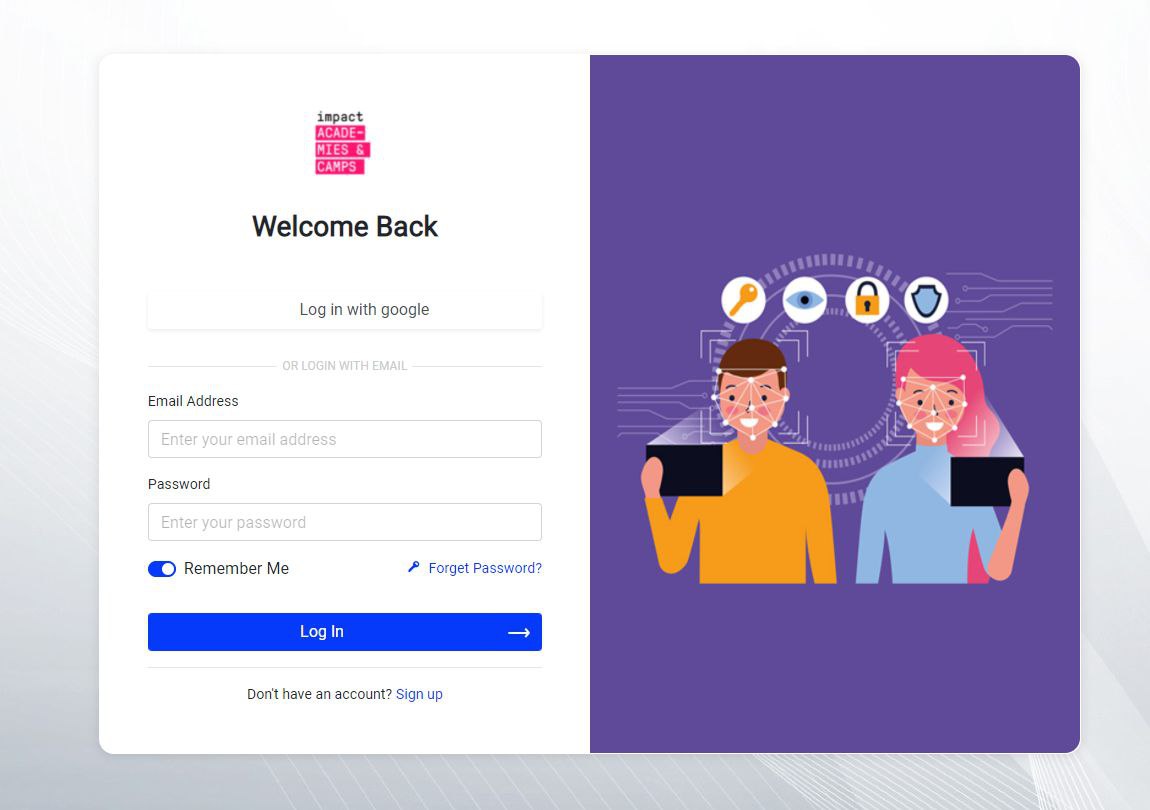Click the blue Log In button
Viewport: 1150px width, 810px height.
pos(345,632)
